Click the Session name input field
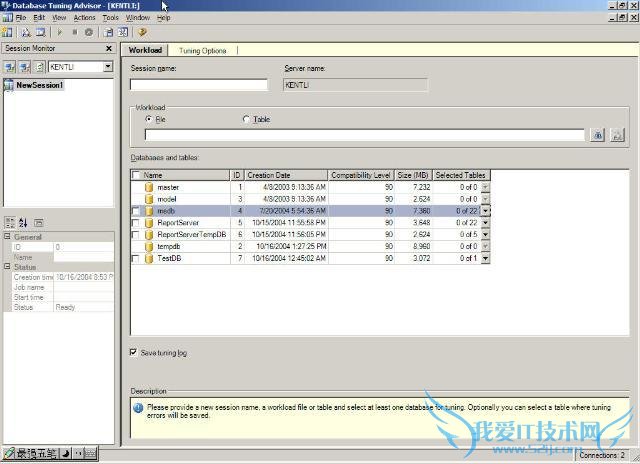The image size is (640, 464). pos(199,85)
